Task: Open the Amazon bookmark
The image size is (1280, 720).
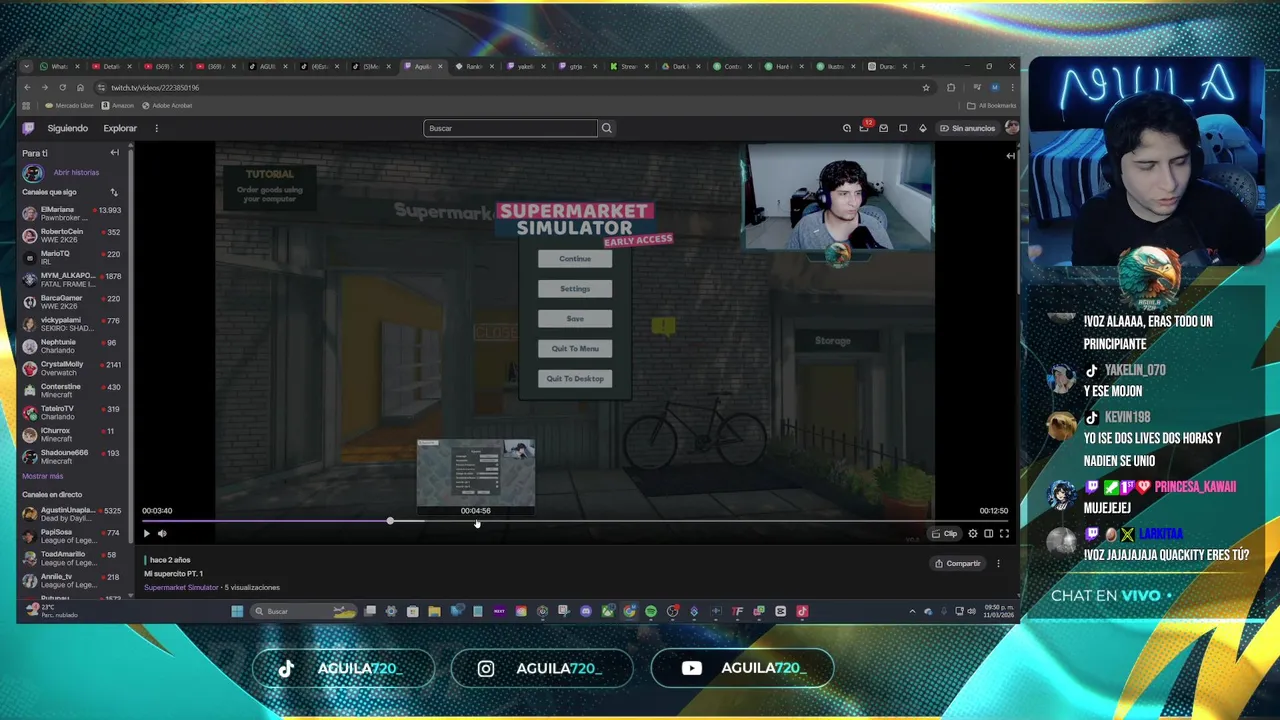Action: pos(118,105)
